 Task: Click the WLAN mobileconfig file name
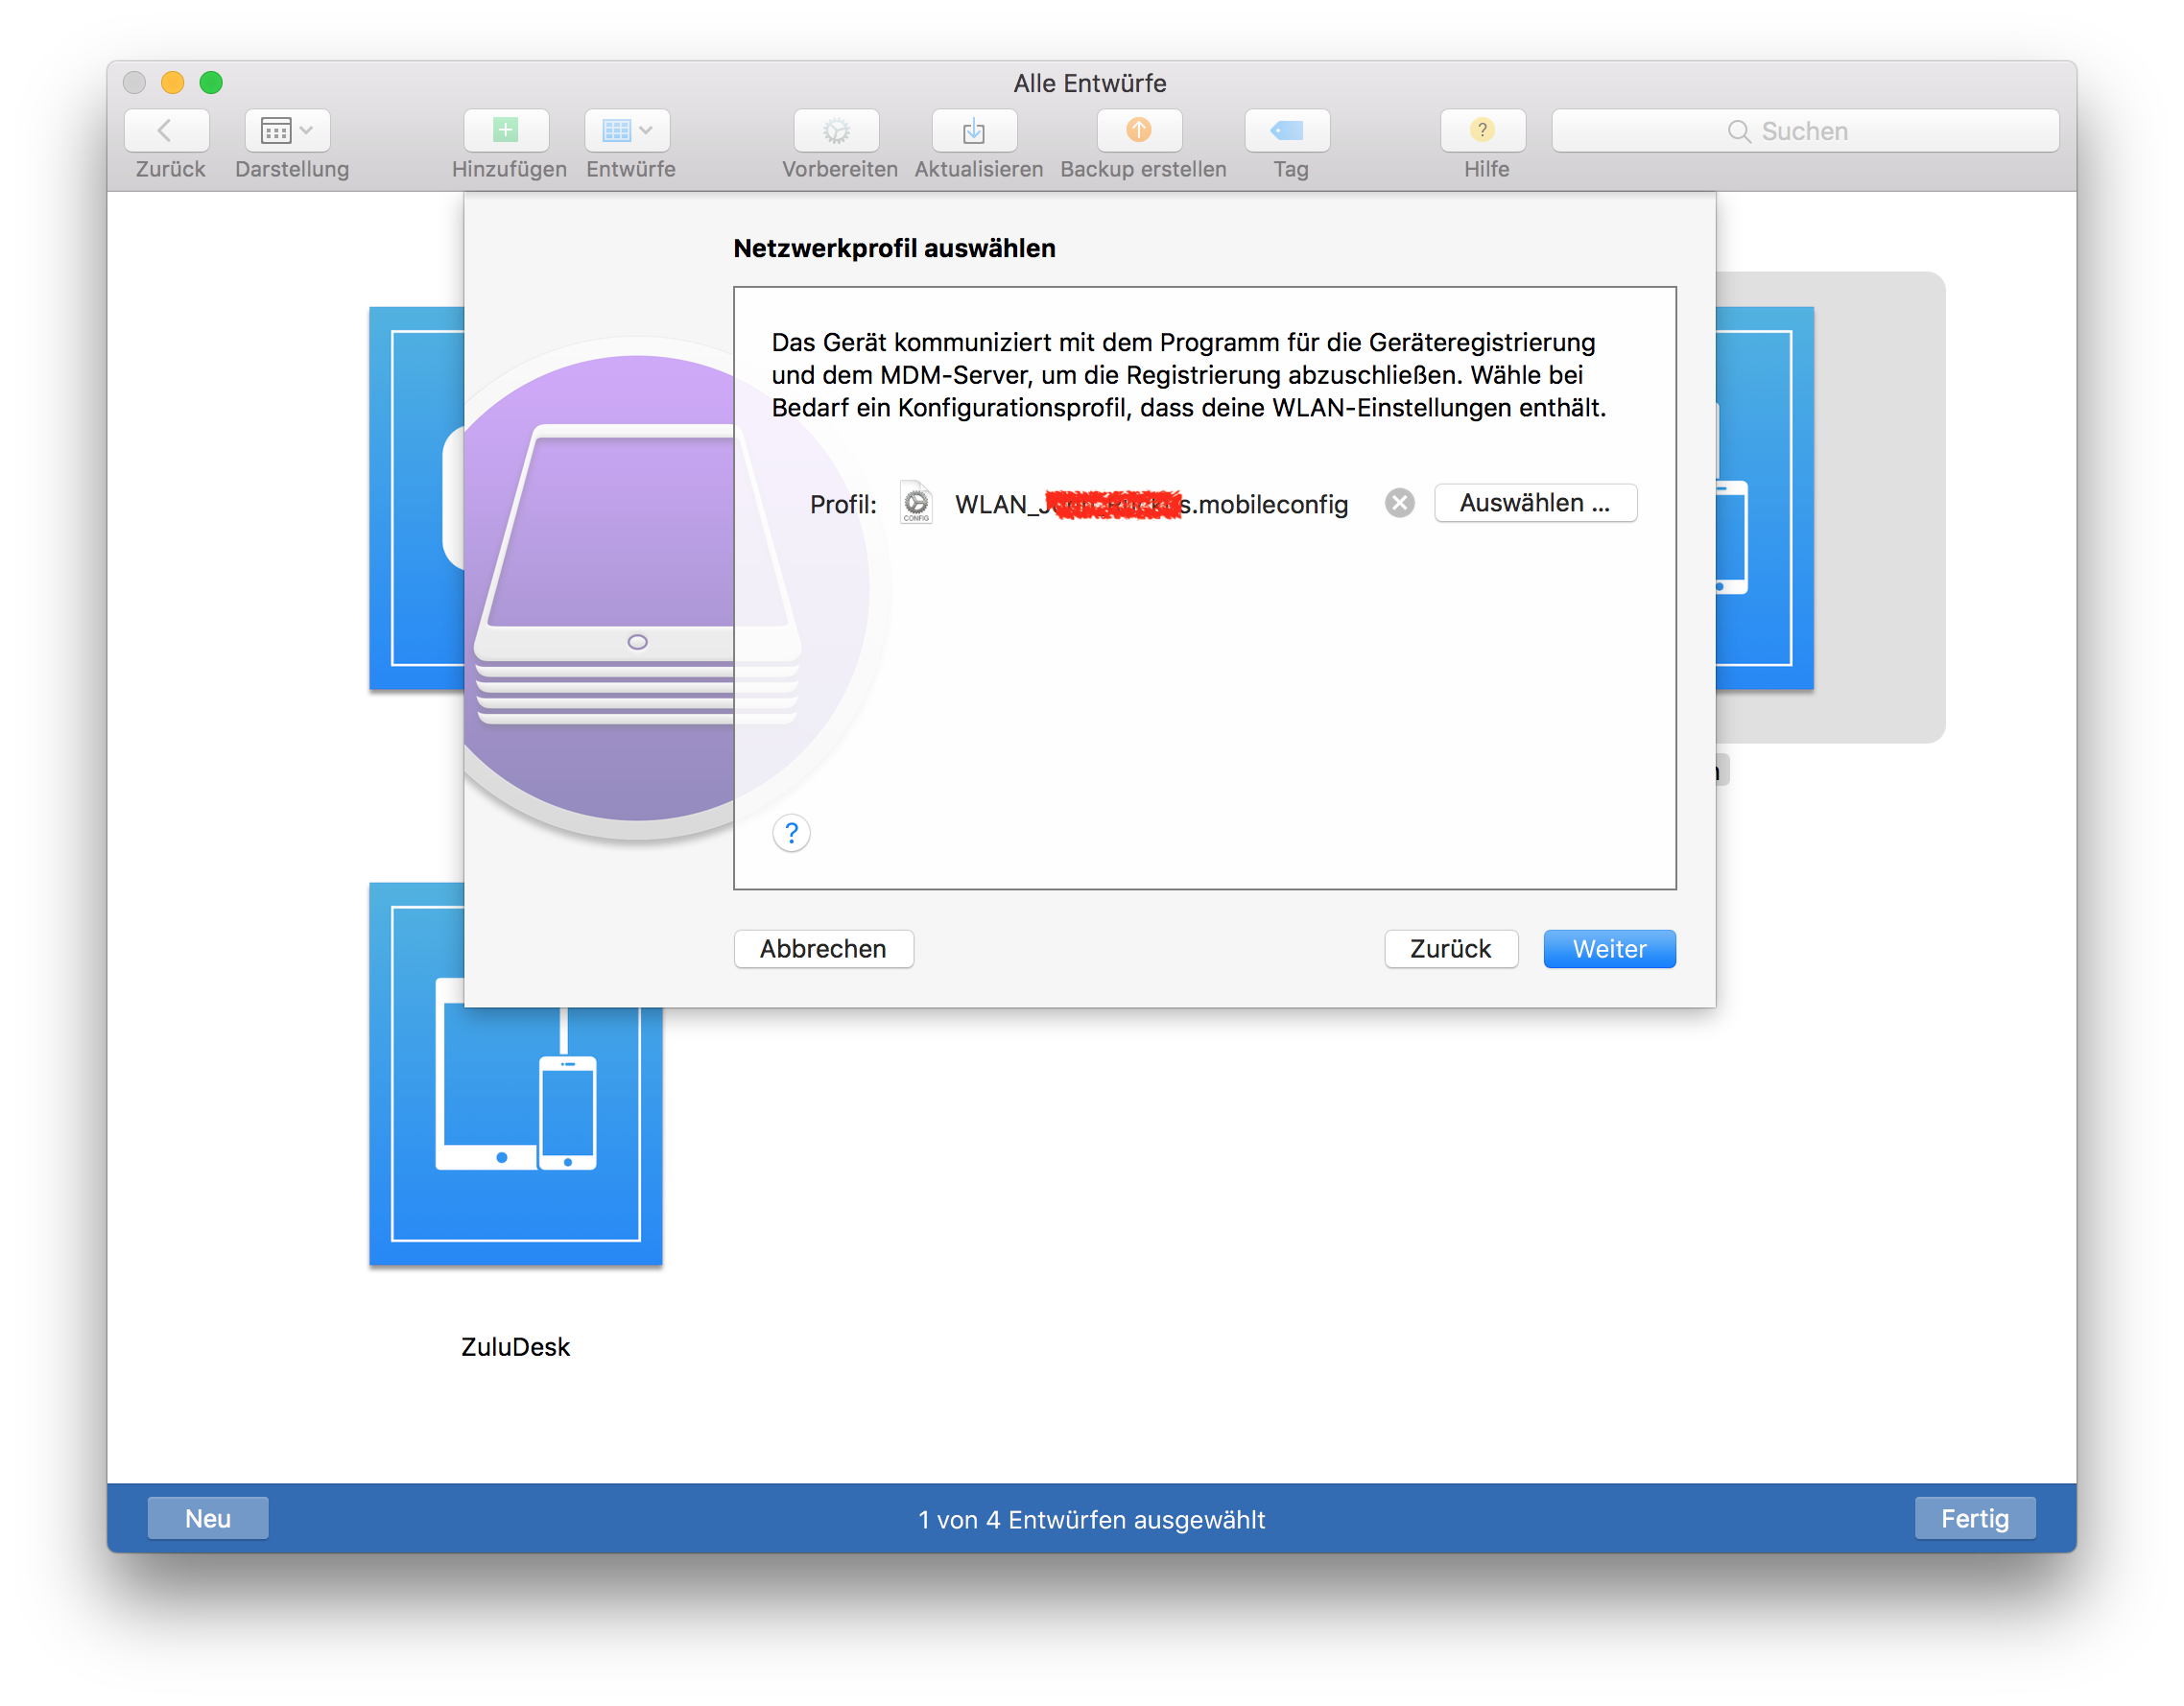(1151, 504)
